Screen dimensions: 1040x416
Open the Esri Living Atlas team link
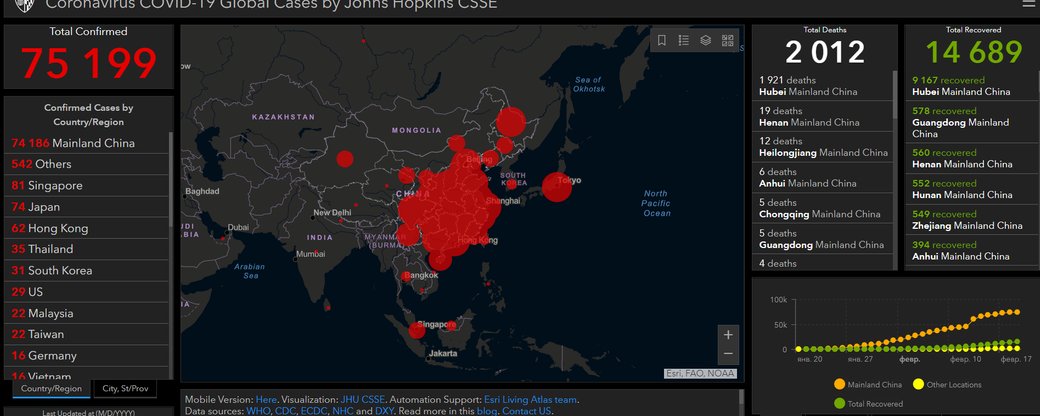tap(531, 400)
